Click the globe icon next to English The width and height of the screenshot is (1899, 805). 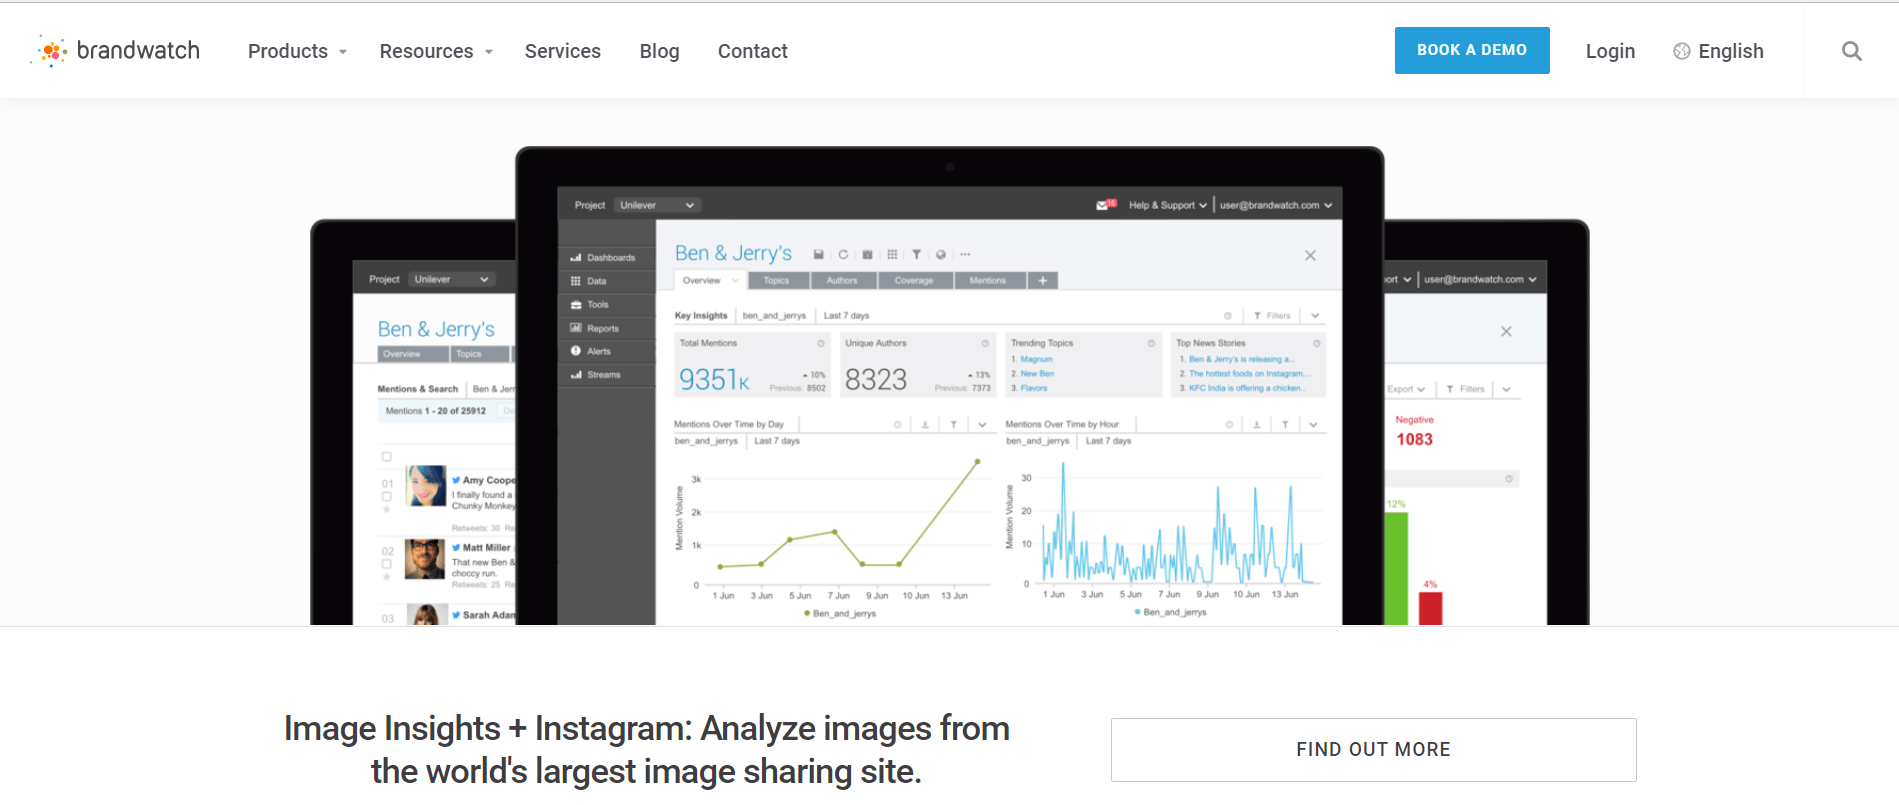(x=1682, y=51)
